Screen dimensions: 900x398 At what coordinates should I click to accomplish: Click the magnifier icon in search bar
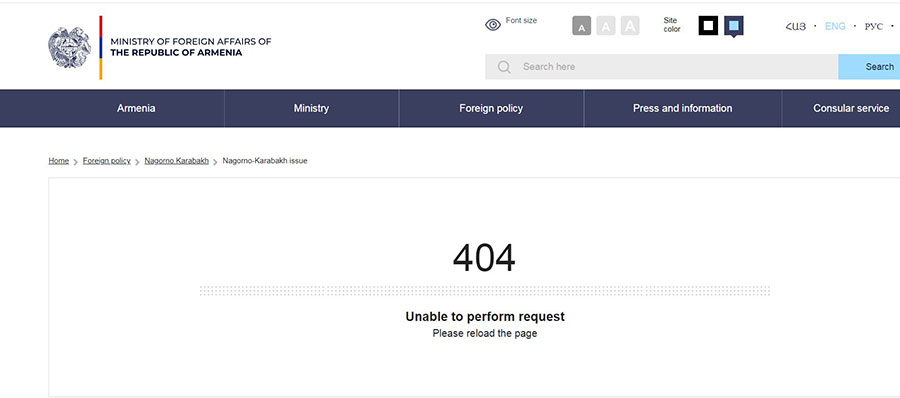coord(504,67)
